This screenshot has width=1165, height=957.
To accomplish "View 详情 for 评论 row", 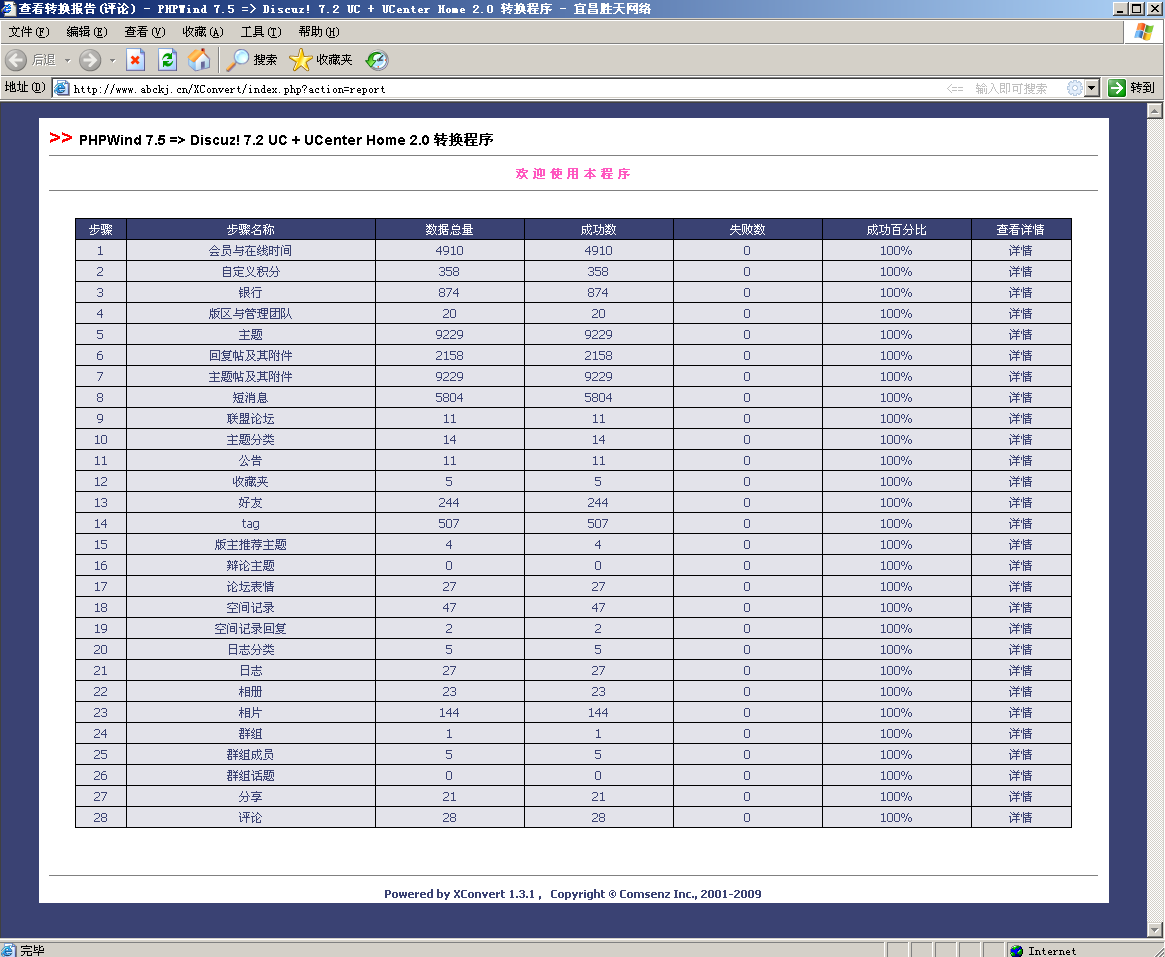I will point(1021,817).
